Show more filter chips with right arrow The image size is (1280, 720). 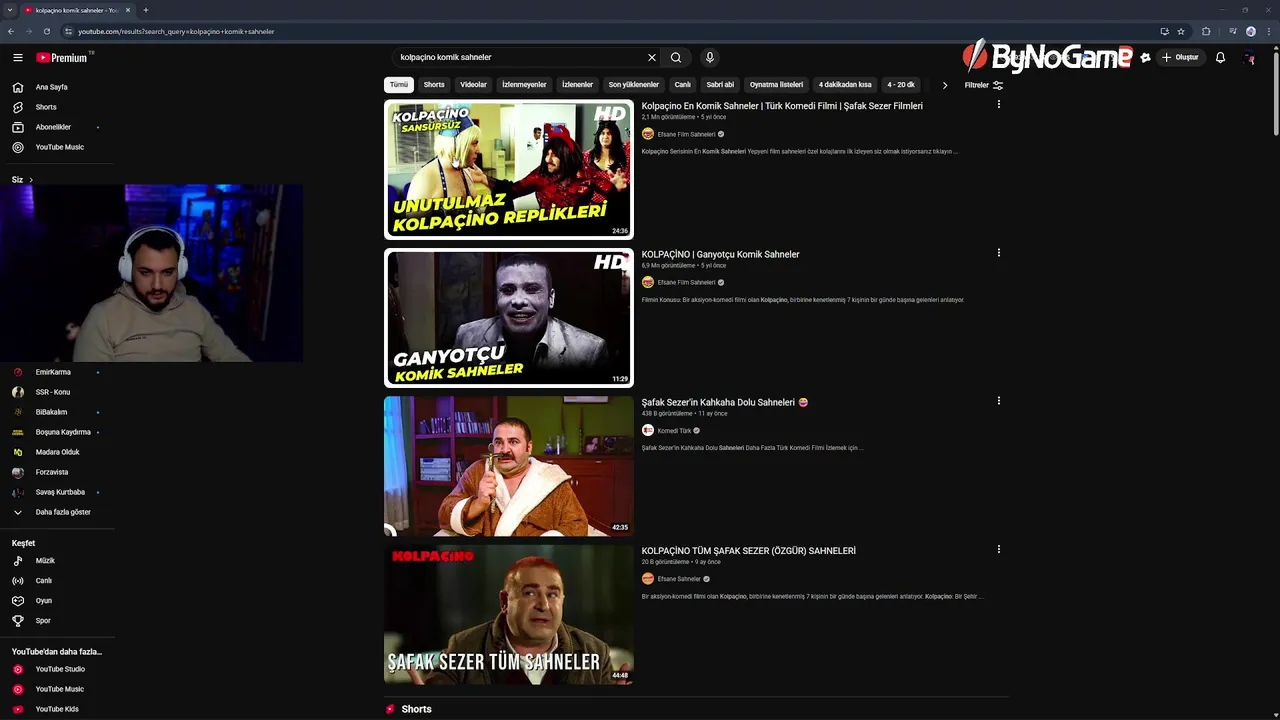(945, 85)
